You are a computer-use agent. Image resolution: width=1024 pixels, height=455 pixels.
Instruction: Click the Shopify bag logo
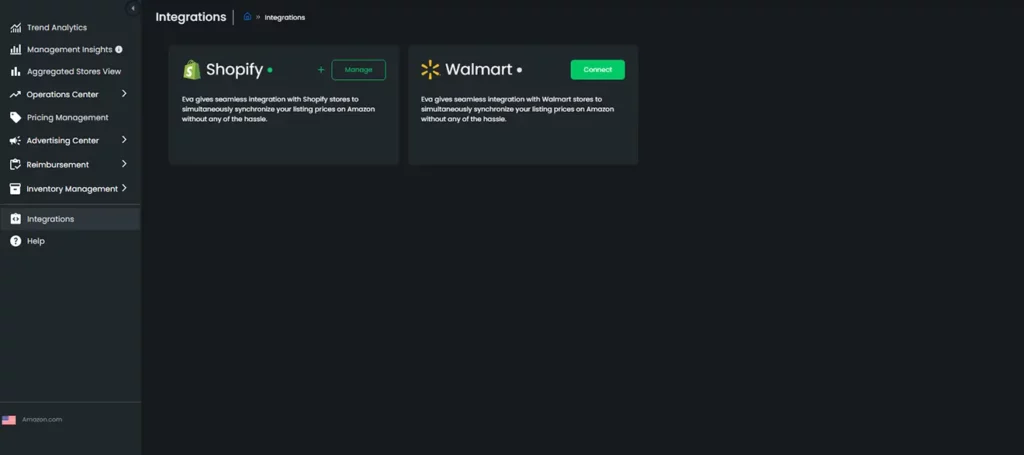coord(192,70)
